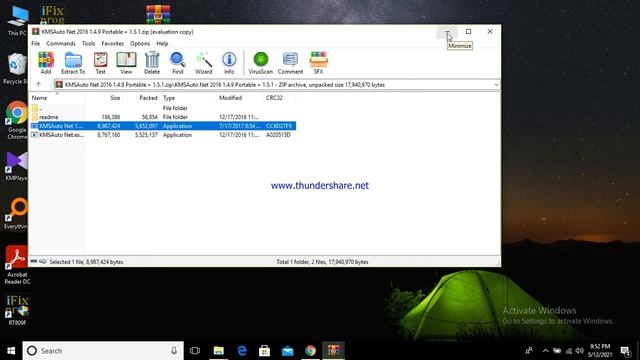Sort the list by the Modified column
This screenshot has height=360, width=640.
(240, 98)
